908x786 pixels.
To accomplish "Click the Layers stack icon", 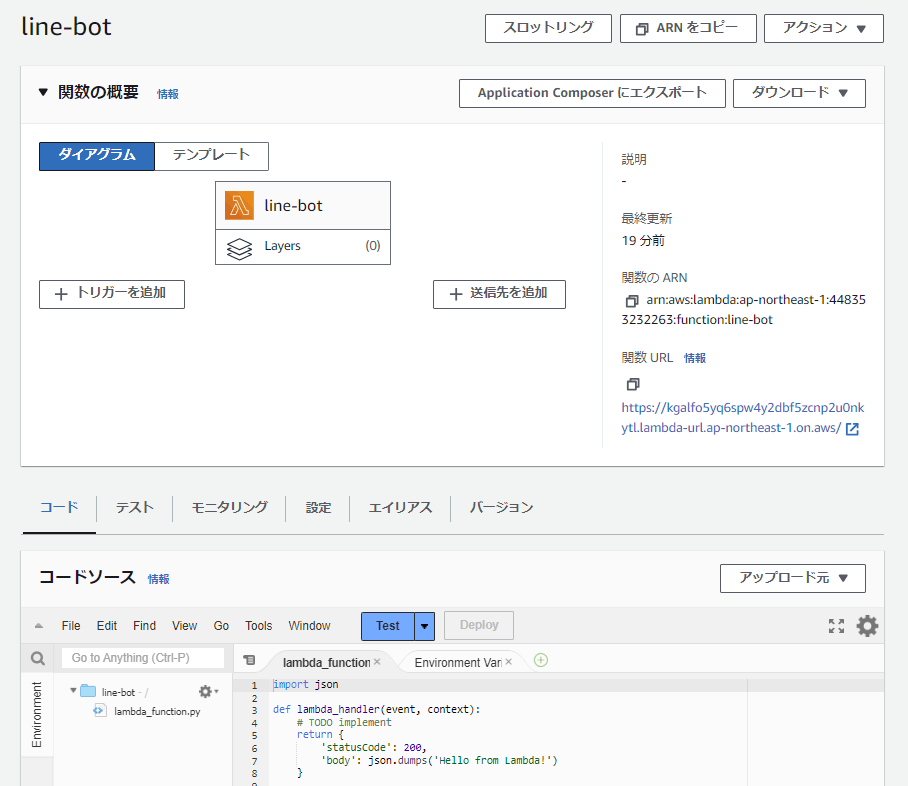I will pyautogui.click(x=239, y=247).
